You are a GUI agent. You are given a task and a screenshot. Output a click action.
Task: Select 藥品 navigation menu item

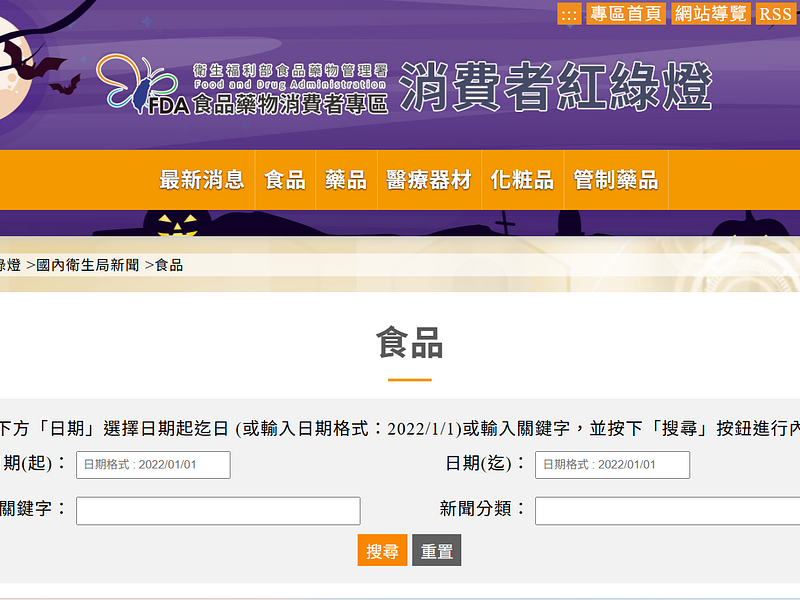click(x=346, y=180)
